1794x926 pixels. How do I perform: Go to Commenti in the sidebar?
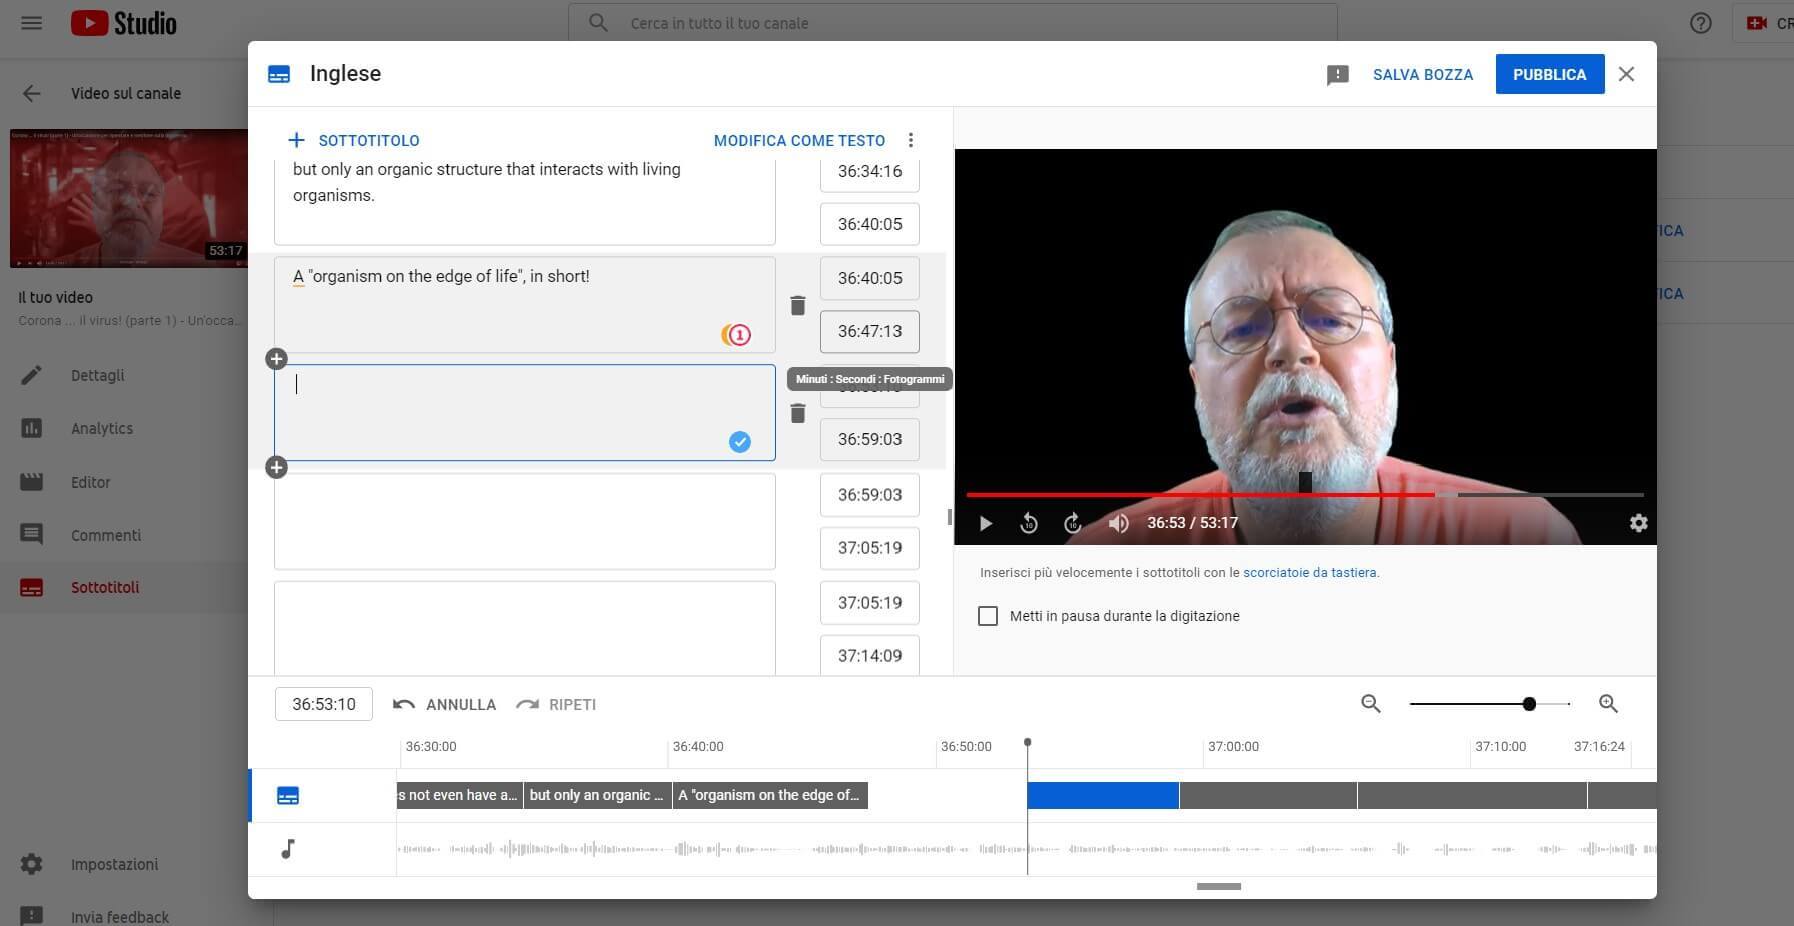click(x=105, y=535)
